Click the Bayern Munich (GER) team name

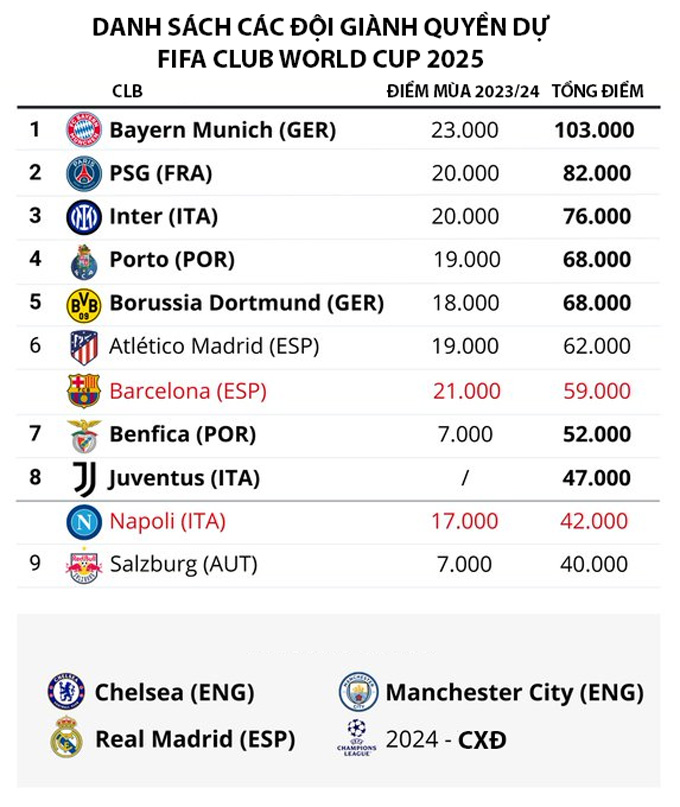point(222,130)
